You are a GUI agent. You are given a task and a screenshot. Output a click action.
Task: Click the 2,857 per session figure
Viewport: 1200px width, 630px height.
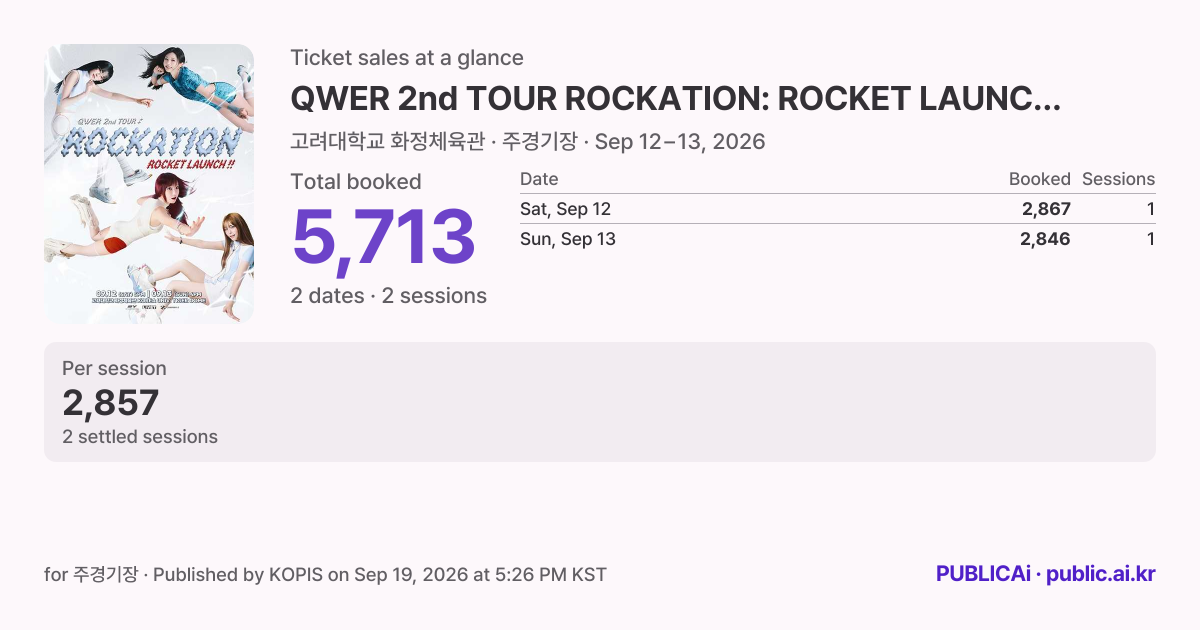coord(111,403)
